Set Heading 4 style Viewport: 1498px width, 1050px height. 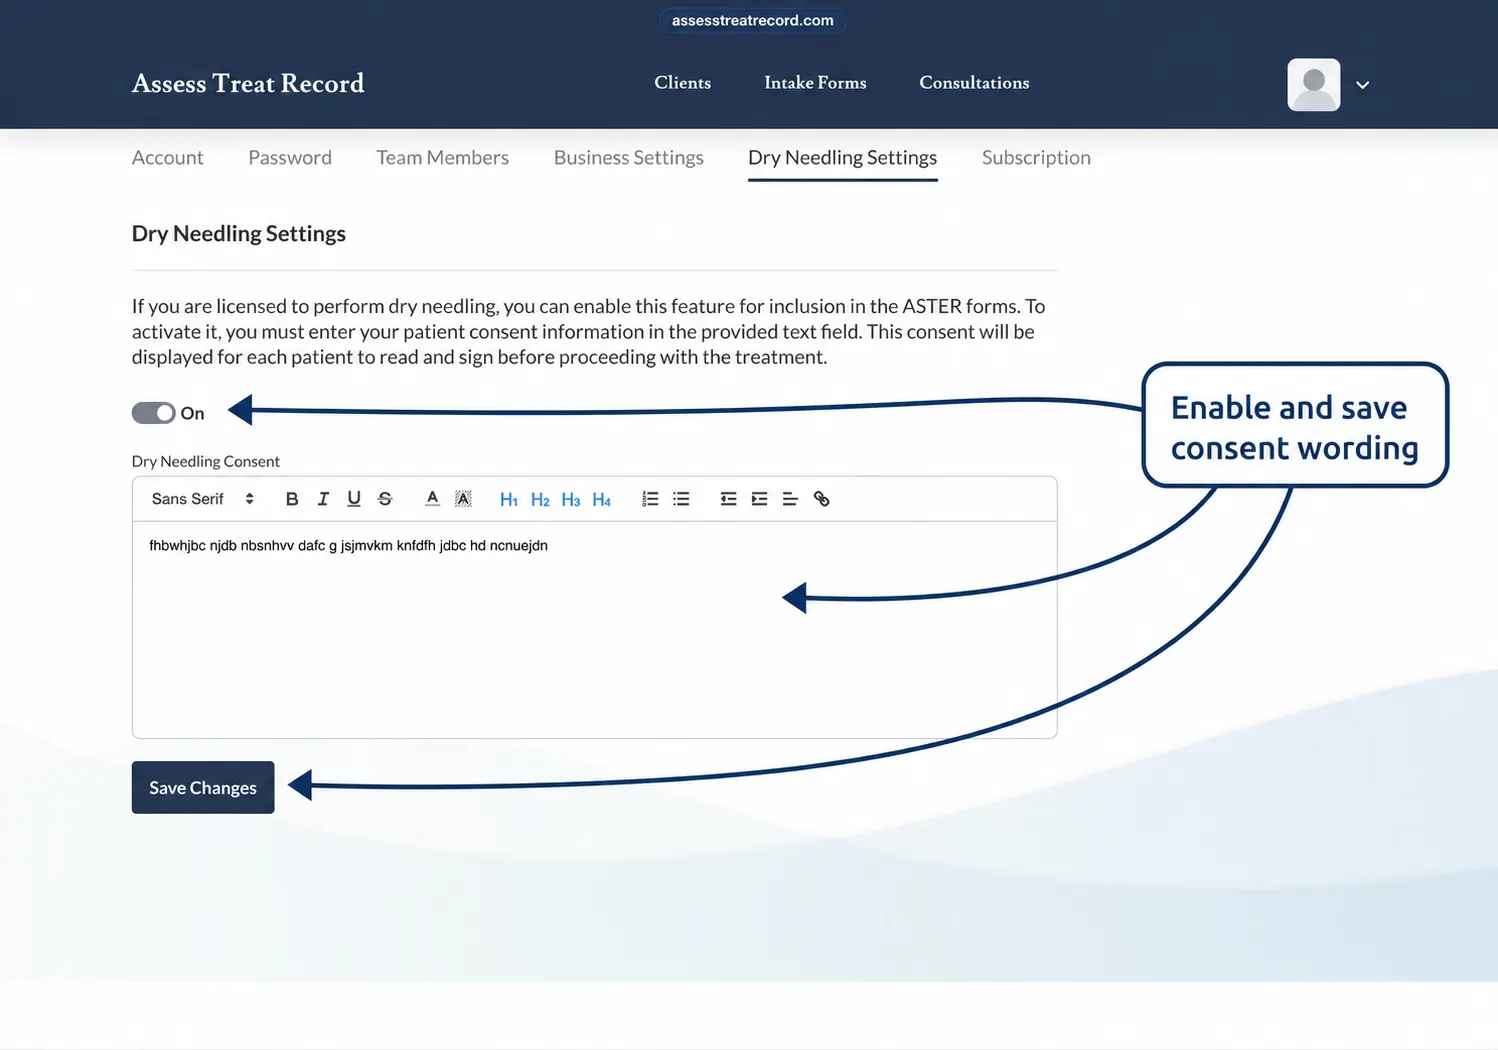[602, 500]
